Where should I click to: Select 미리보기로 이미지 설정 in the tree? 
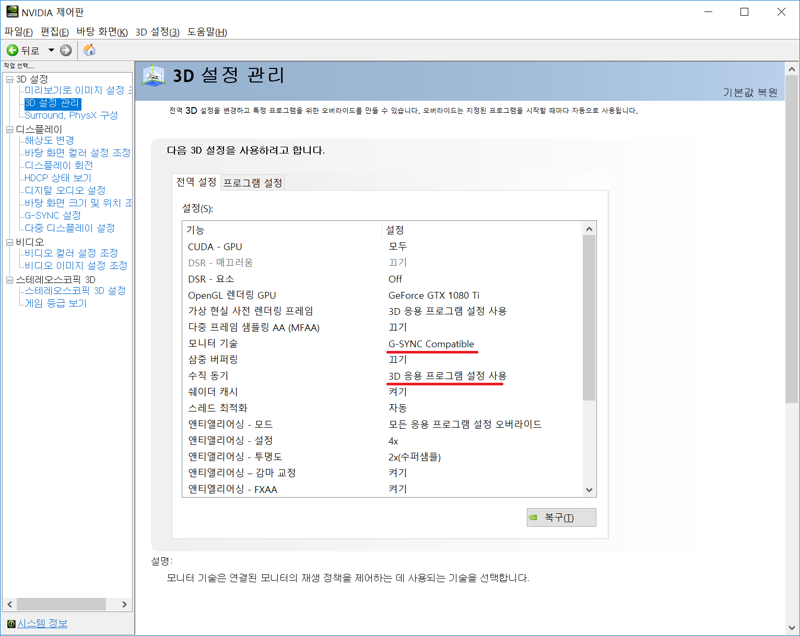78,90
